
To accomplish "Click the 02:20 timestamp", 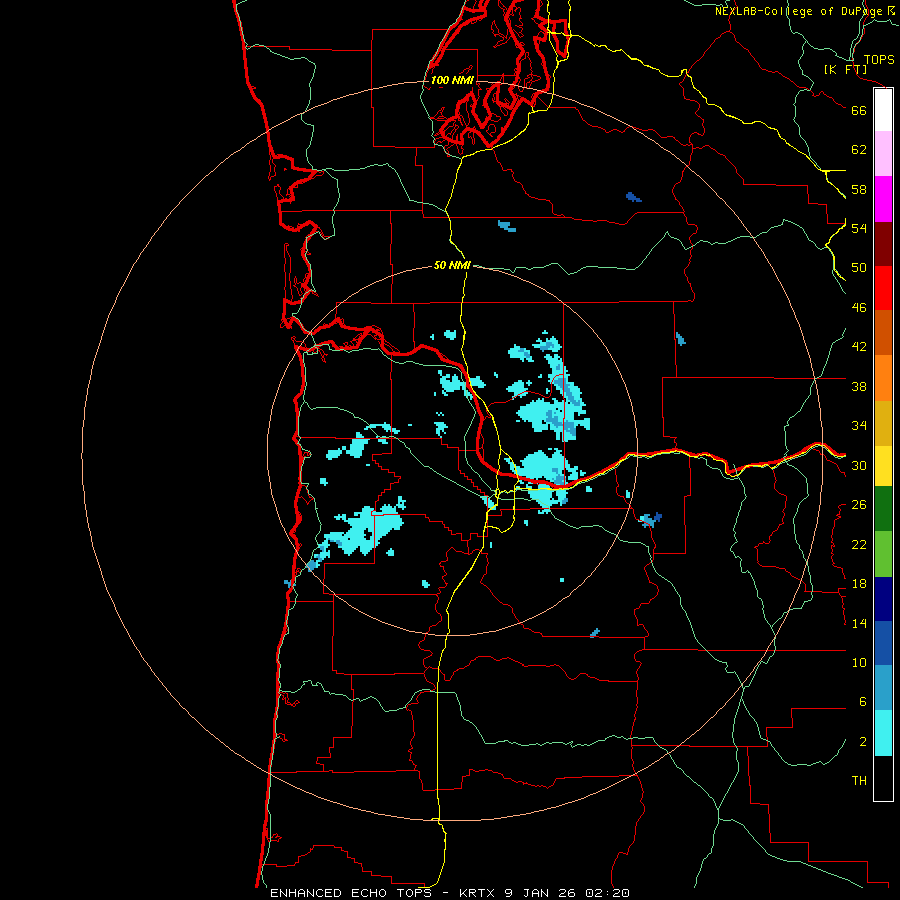I will tap(607, 893).
